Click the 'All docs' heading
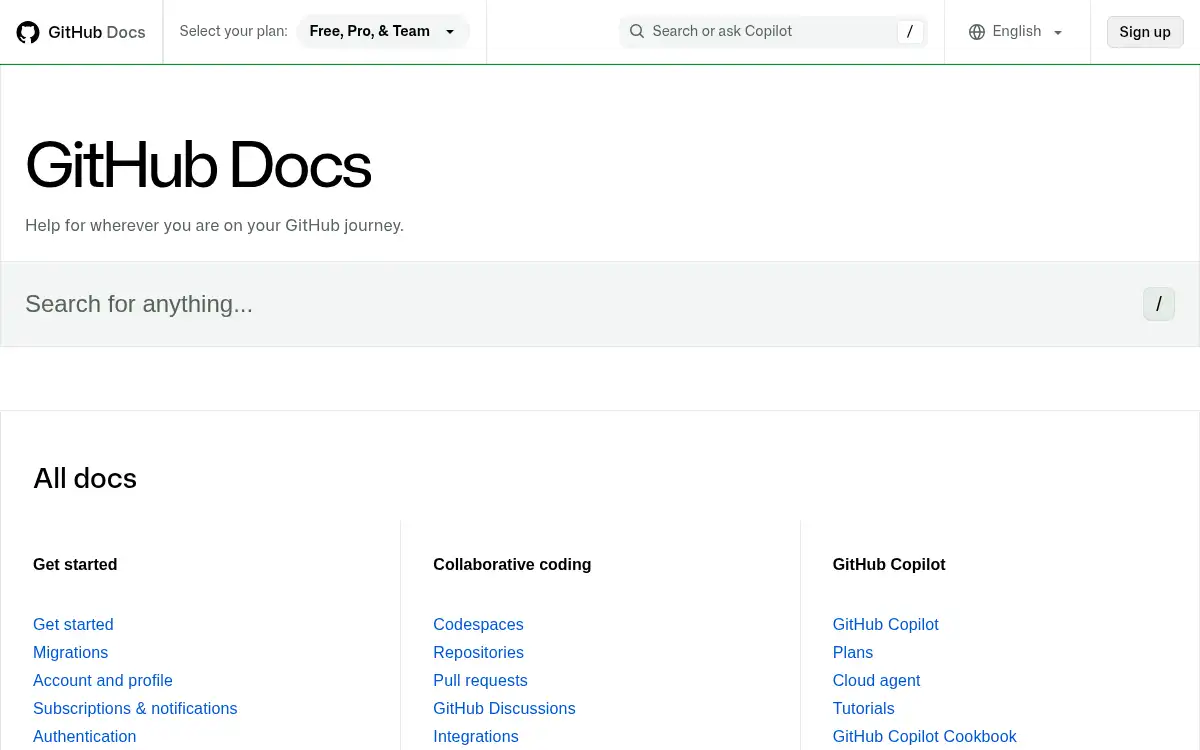1200x750 pixels. click(x=85, y=478)
